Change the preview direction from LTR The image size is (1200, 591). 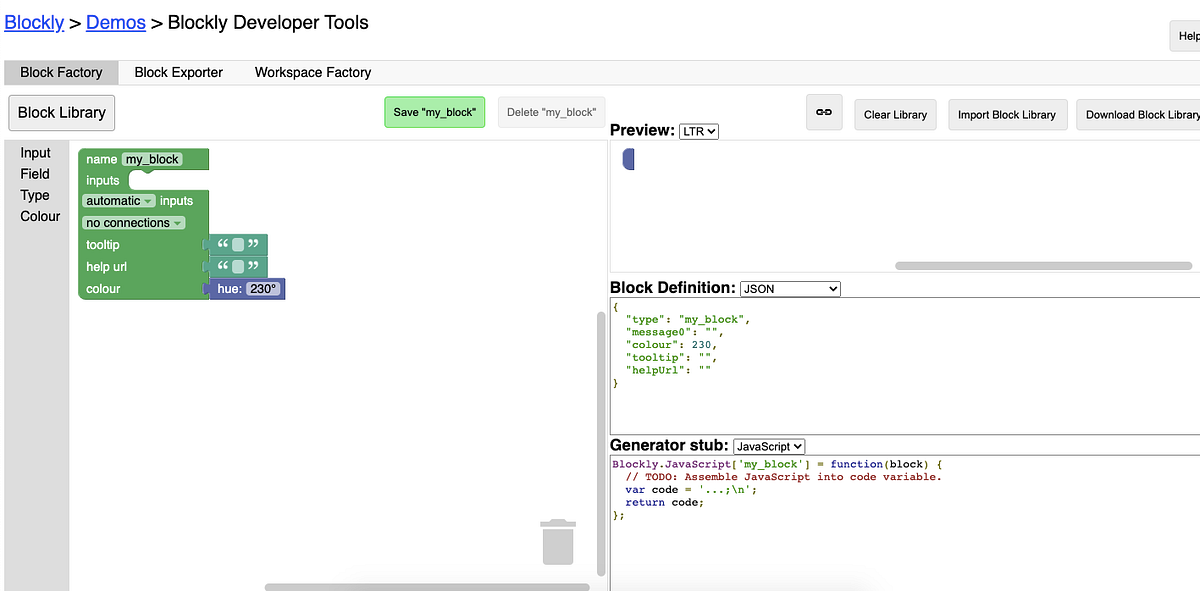699,131
